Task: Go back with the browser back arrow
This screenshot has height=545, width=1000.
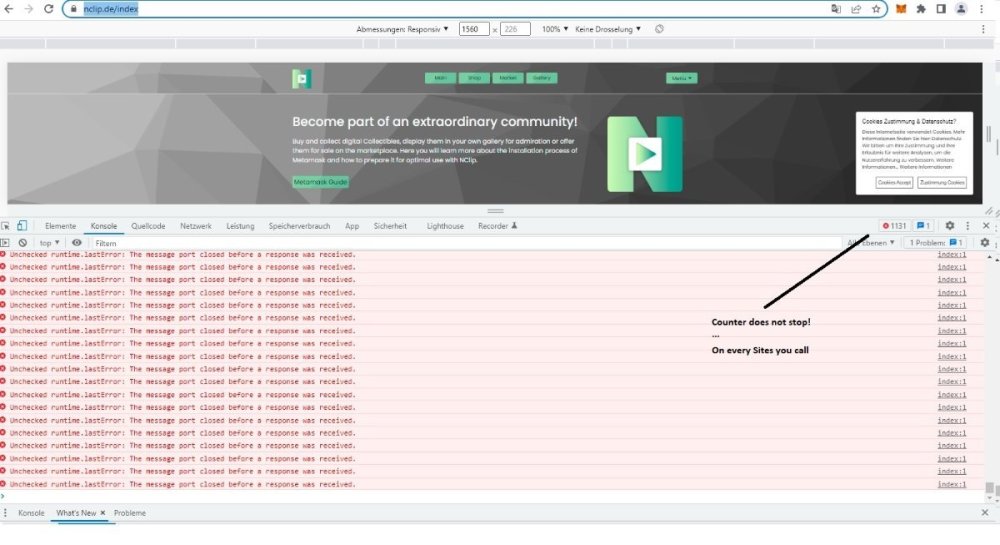Action: click(9, 9)
